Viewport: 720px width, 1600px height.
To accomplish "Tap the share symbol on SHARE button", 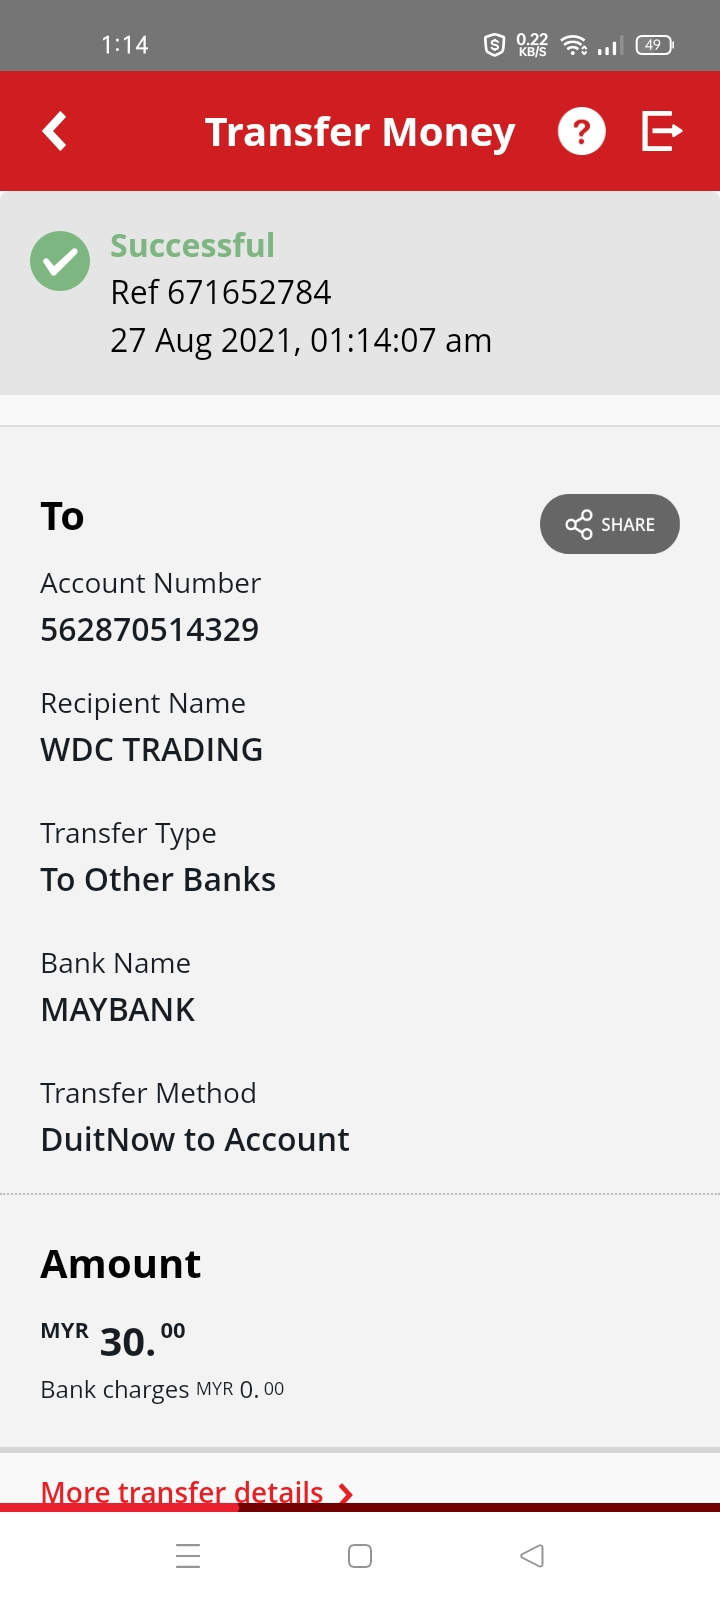I will (579, 525).
